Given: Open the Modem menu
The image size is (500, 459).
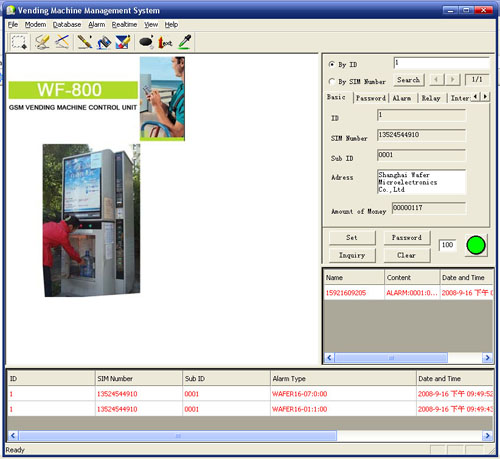Looking at the screenshot, I should pos(35,25).
